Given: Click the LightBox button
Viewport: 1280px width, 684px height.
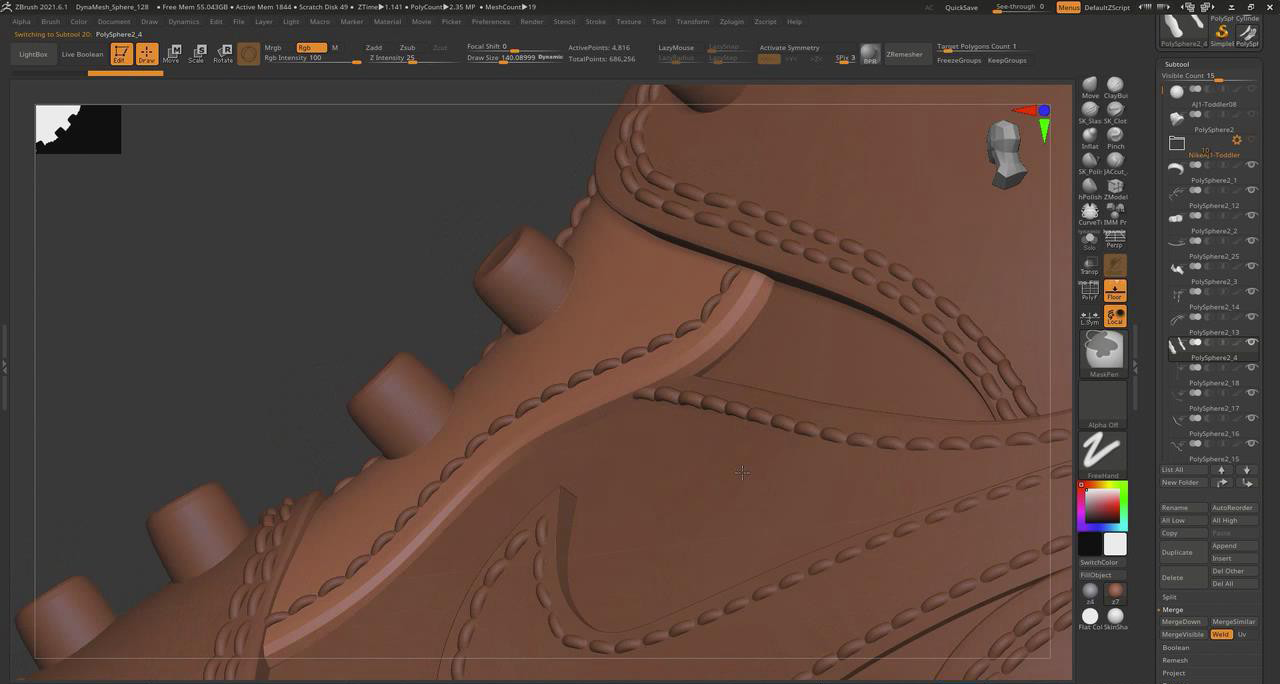Looking at the screenshot, I should pos(33,54).
